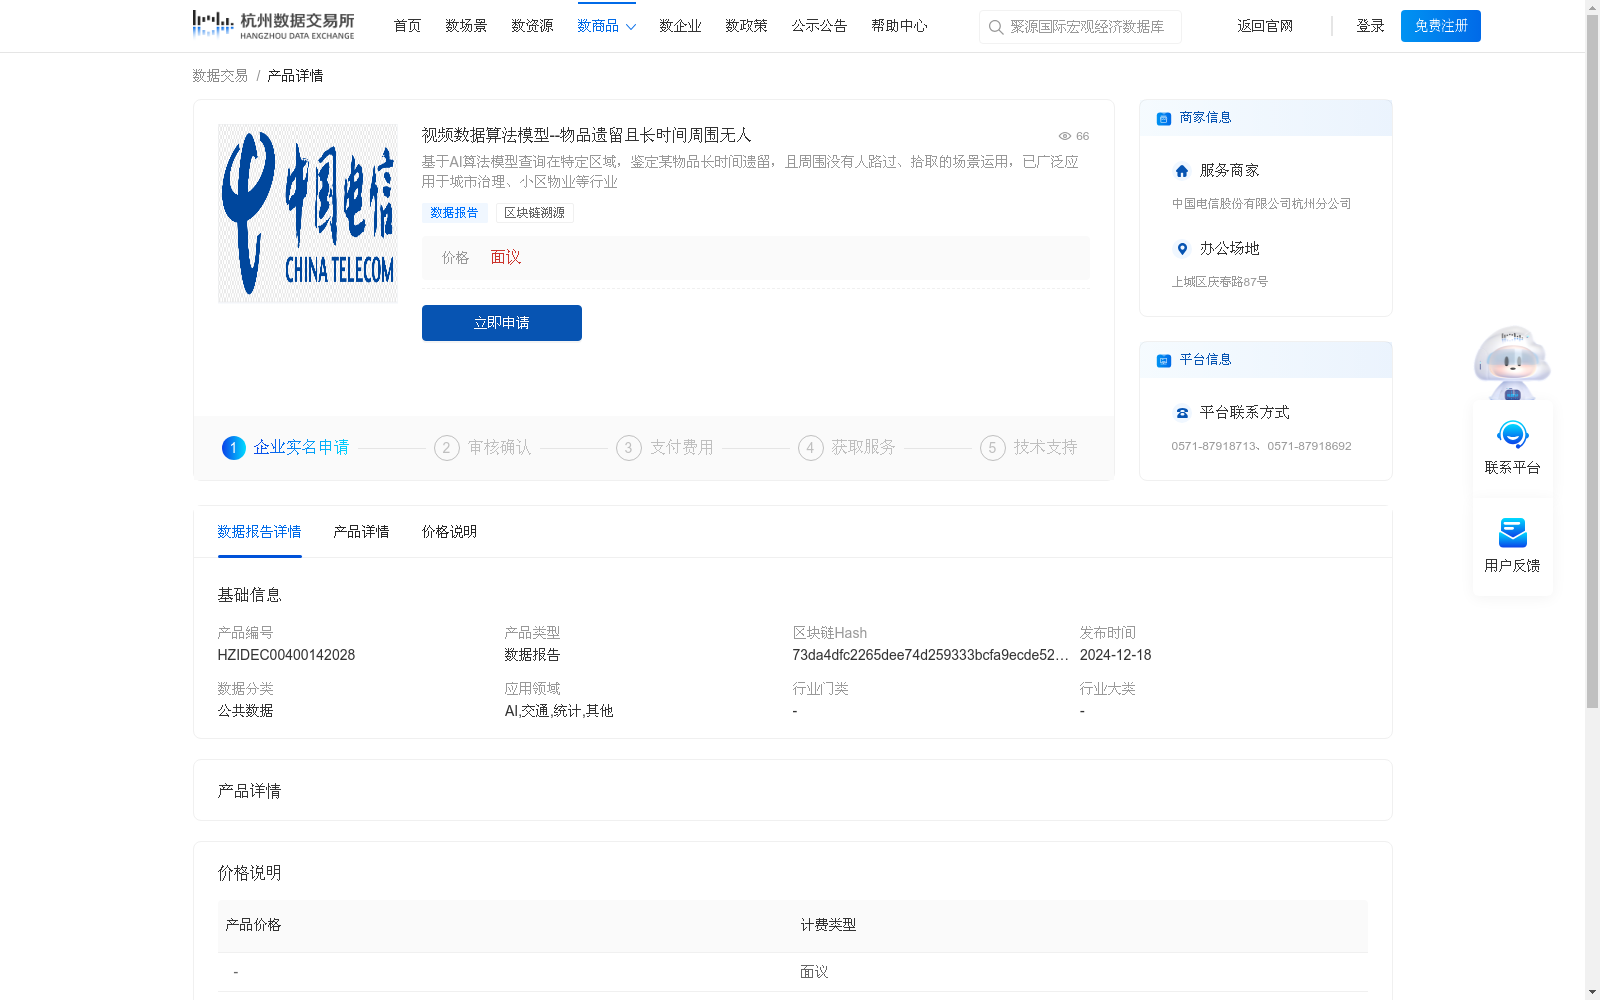
Task: Switch to the 产品详情 tab
Action: tap(361, 532)
